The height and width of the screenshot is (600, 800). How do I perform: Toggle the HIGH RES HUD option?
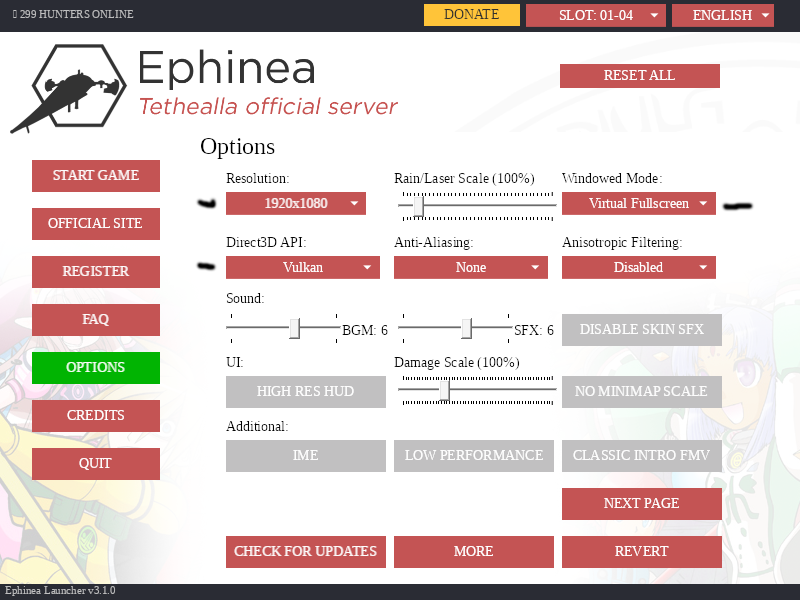pyautogui.click(x=306, y=391)
